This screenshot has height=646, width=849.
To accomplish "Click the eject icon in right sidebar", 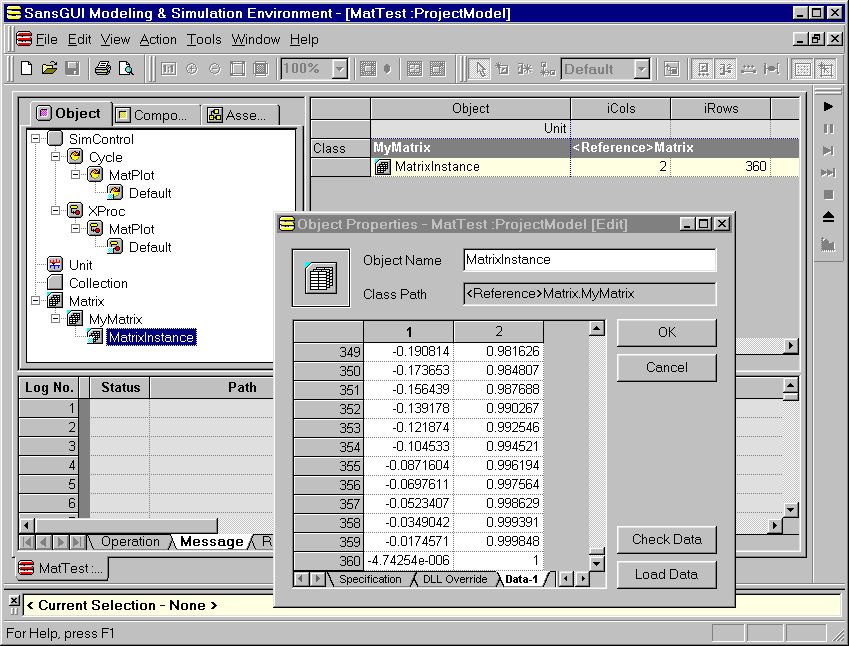I will click(x=828, y=217).
